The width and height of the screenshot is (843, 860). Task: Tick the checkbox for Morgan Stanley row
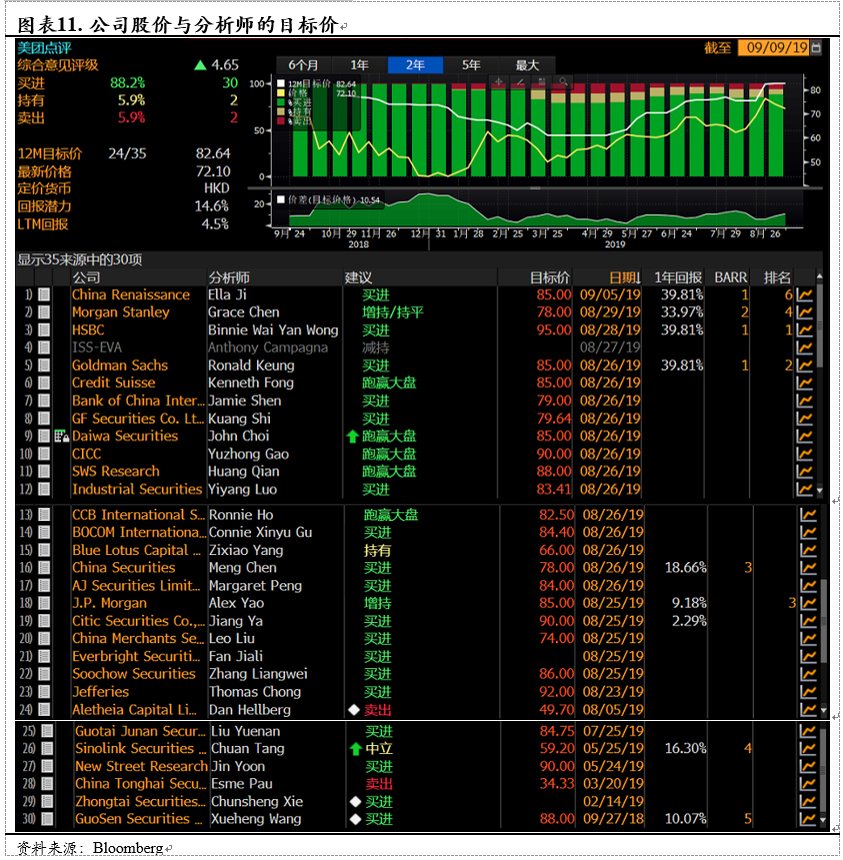(x=44, y=313)
